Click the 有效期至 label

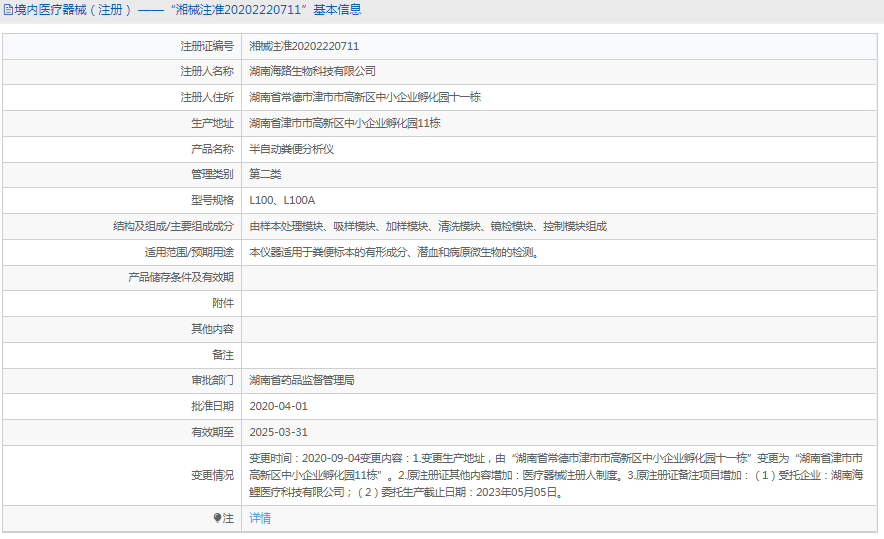coord(212,432)
